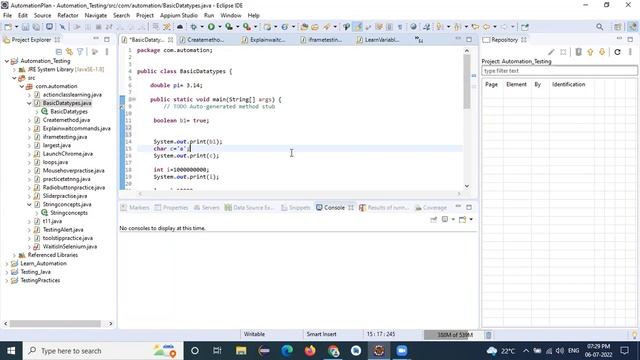The image size is (640, 360).
Task: Collapse the Automation_Testing project node
Action: pos(7,61)
